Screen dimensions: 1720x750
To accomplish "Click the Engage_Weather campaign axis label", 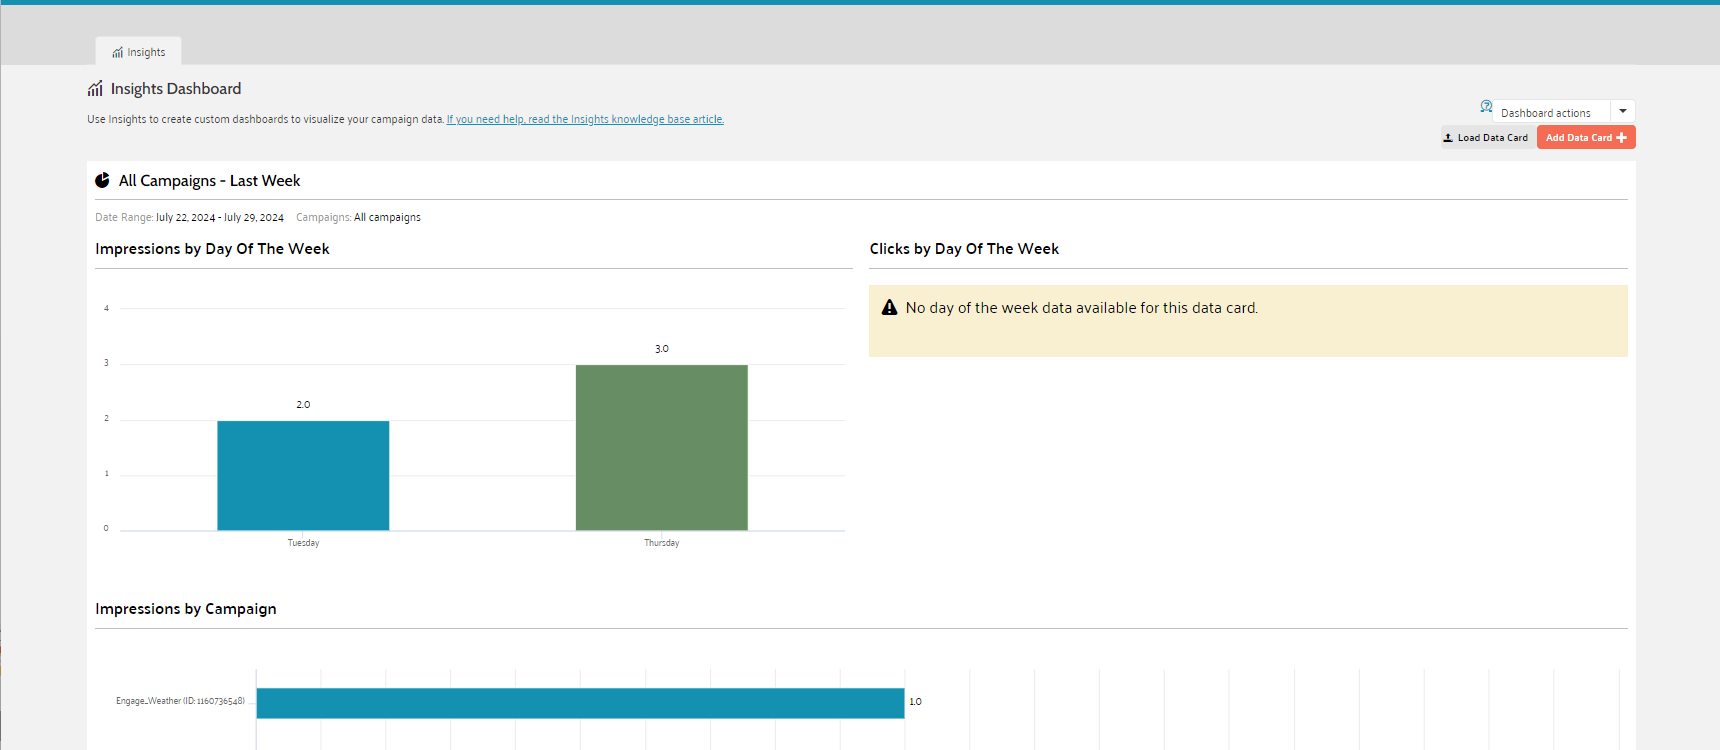I will tap(180, 701).
